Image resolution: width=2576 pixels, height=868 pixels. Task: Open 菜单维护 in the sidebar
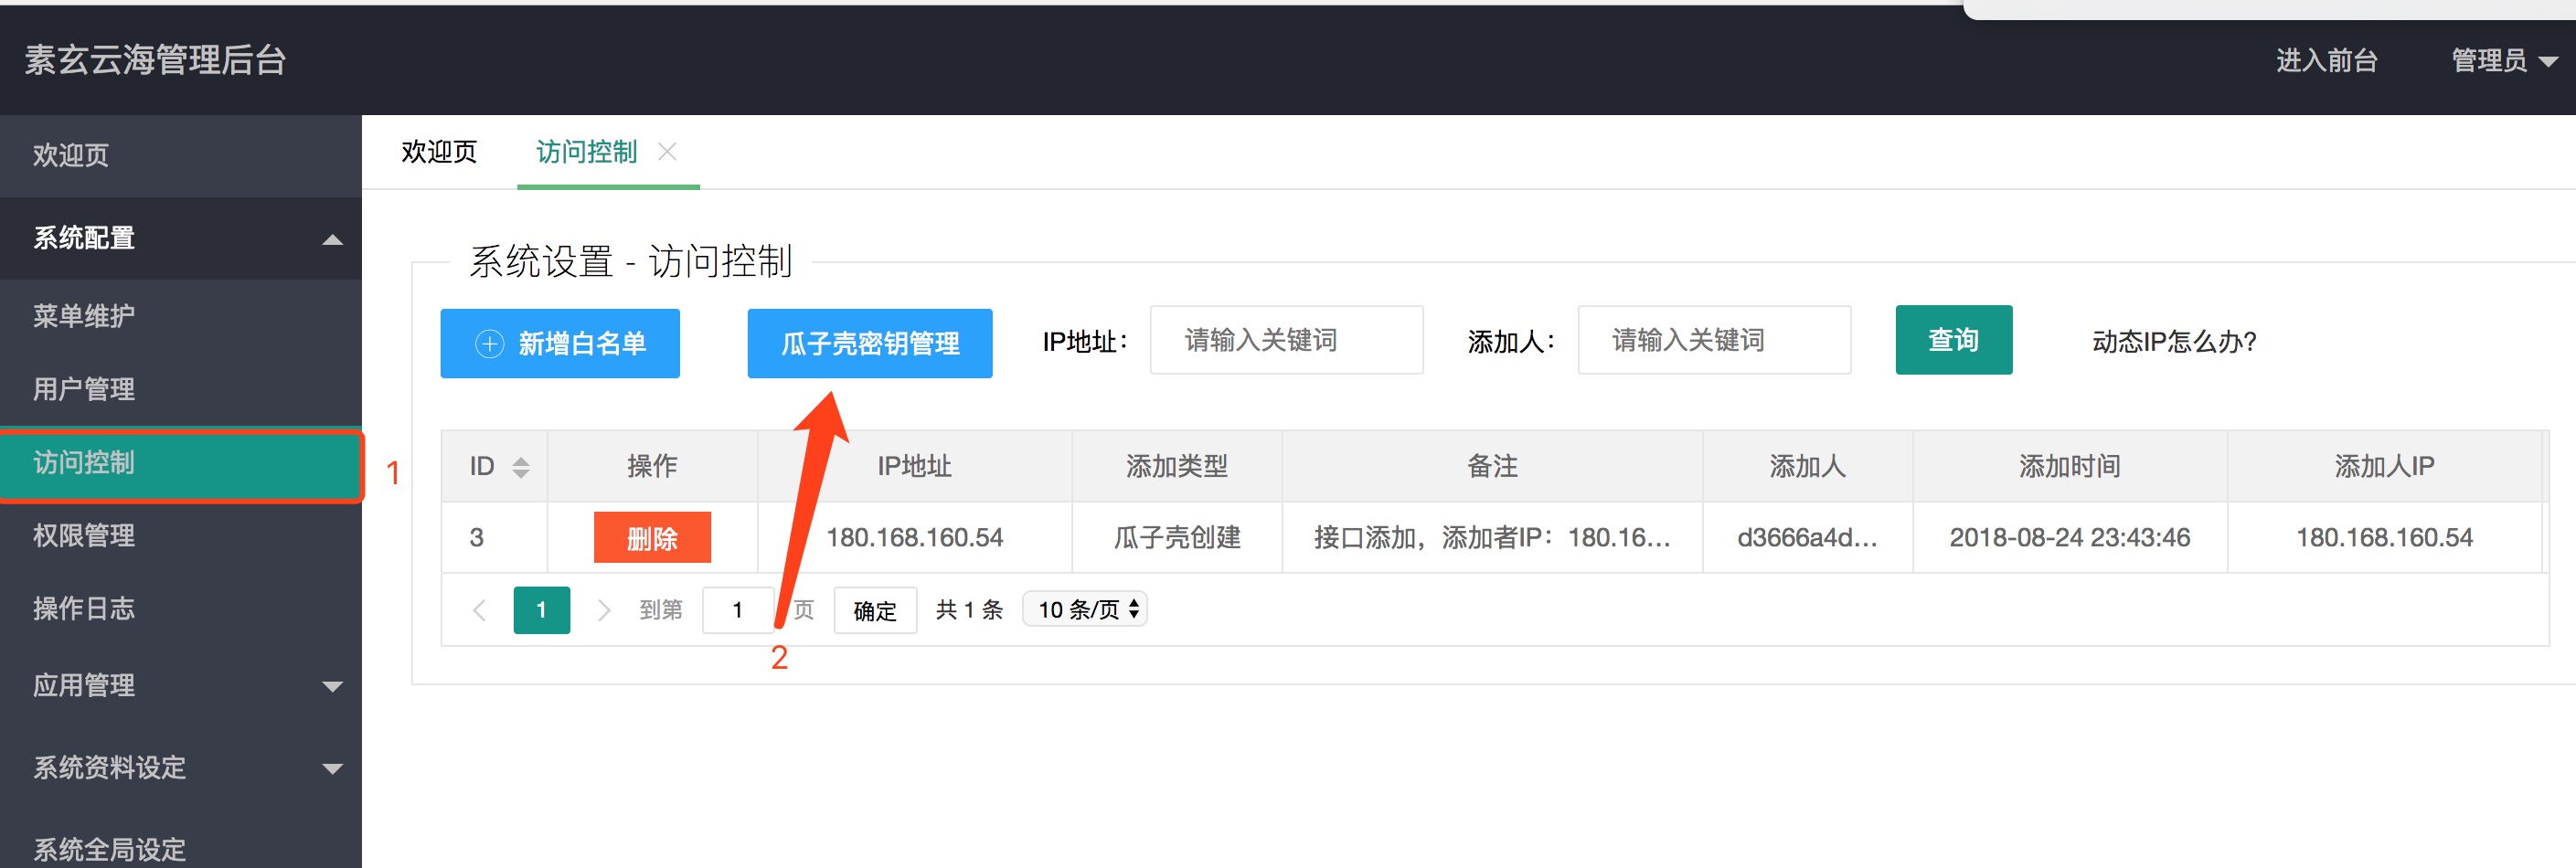click(84, 316)
